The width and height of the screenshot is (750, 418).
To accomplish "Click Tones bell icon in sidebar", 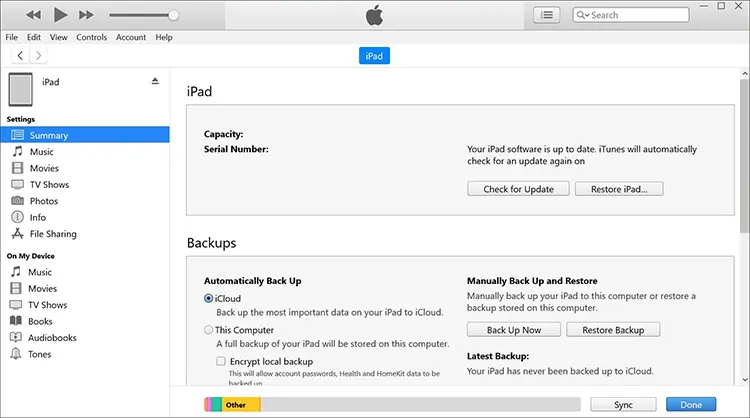I will [16, 354].
